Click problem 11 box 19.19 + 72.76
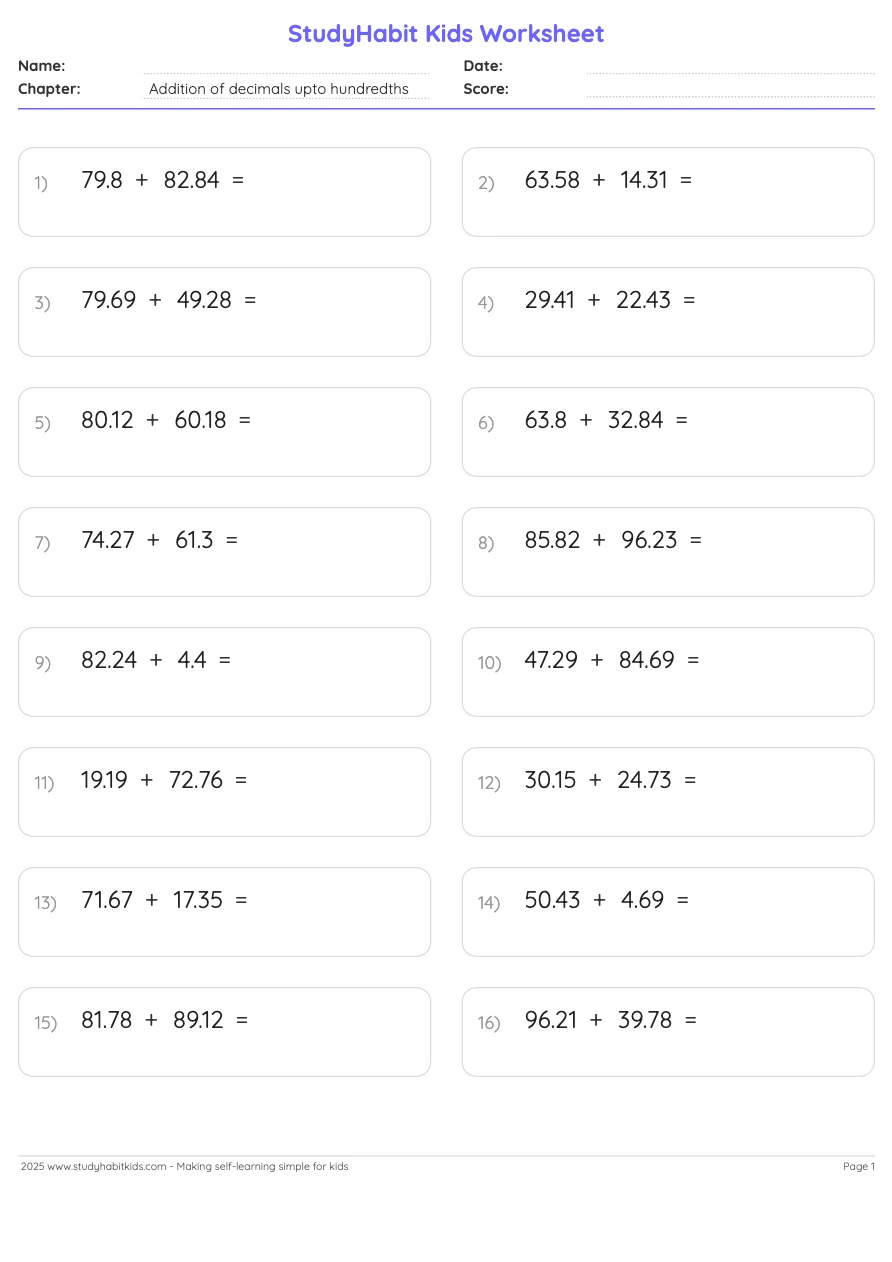892x1262 pixels. 224,792
